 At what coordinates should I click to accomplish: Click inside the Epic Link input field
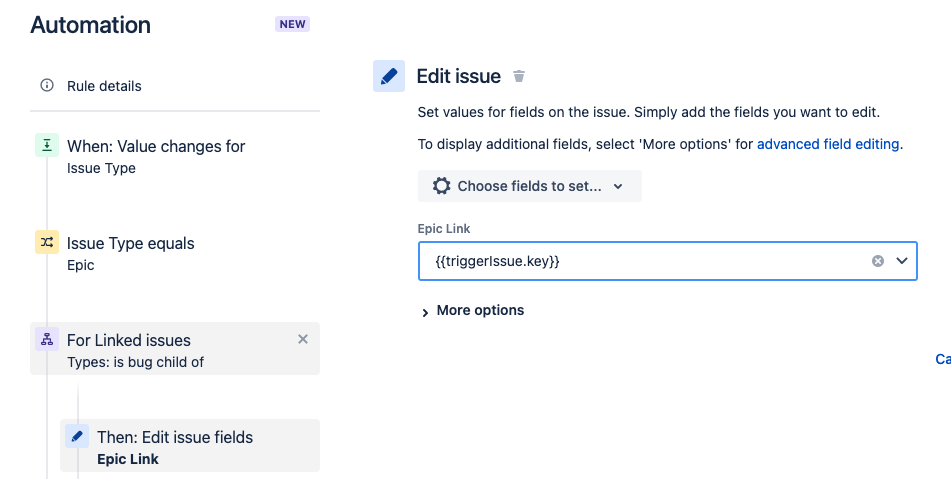(x=640, y=261)
